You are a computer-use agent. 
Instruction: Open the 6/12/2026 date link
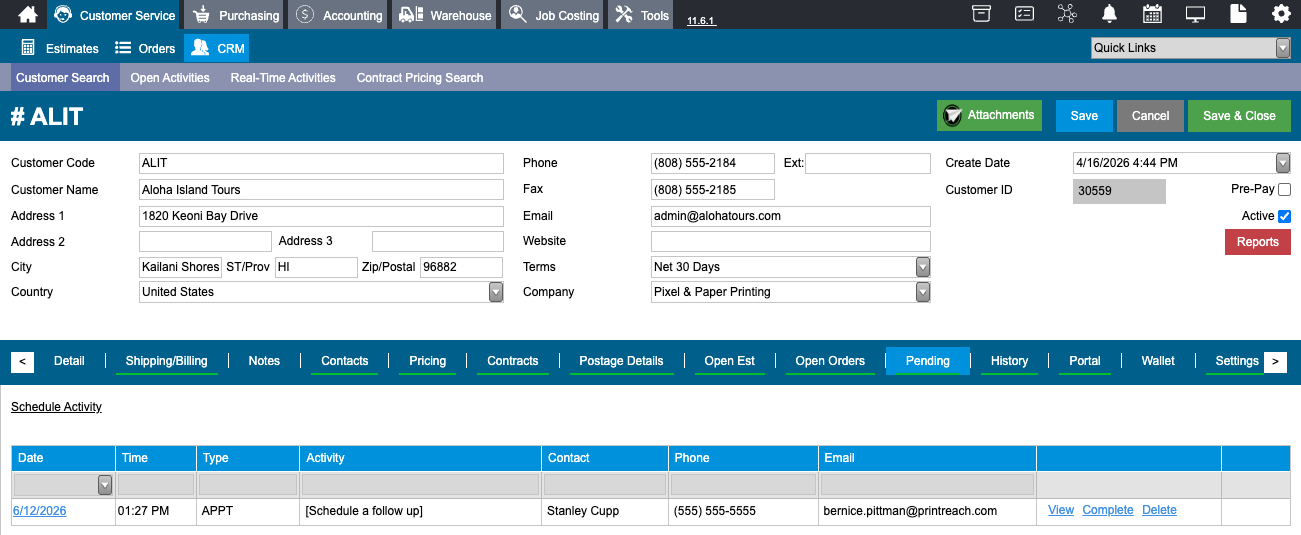(40, 511)
